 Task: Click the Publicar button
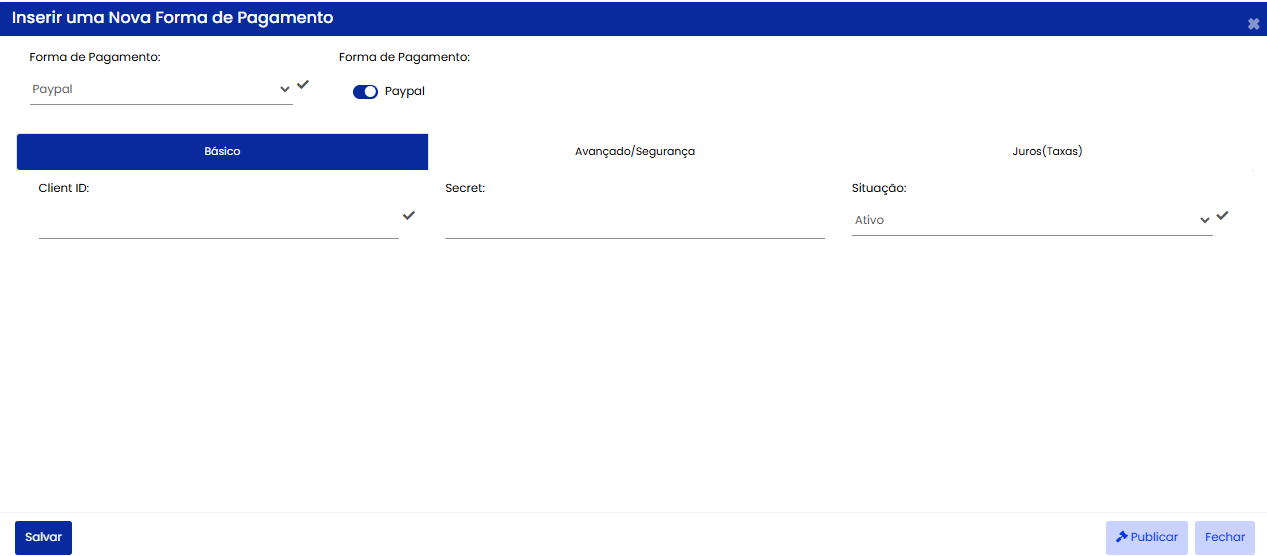tap(1147, 537)
